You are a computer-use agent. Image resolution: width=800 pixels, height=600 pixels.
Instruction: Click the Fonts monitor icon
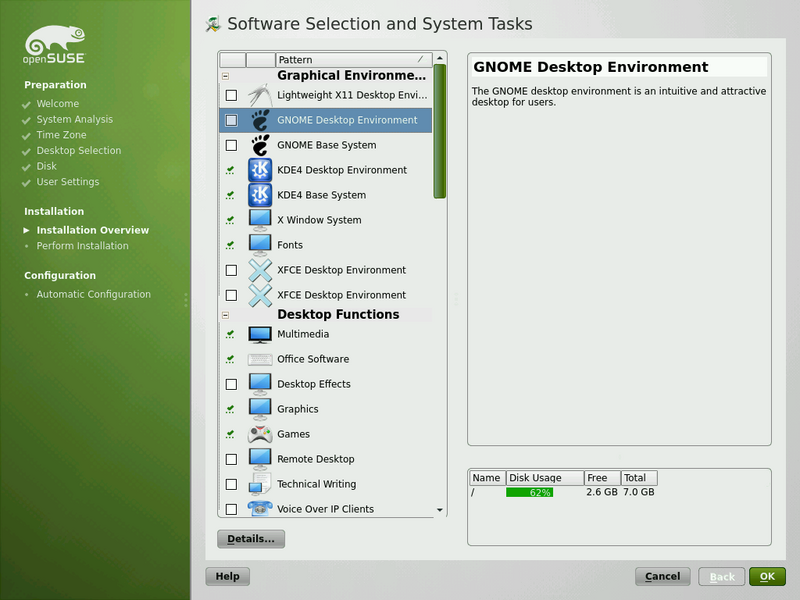[x=260, y=245]
